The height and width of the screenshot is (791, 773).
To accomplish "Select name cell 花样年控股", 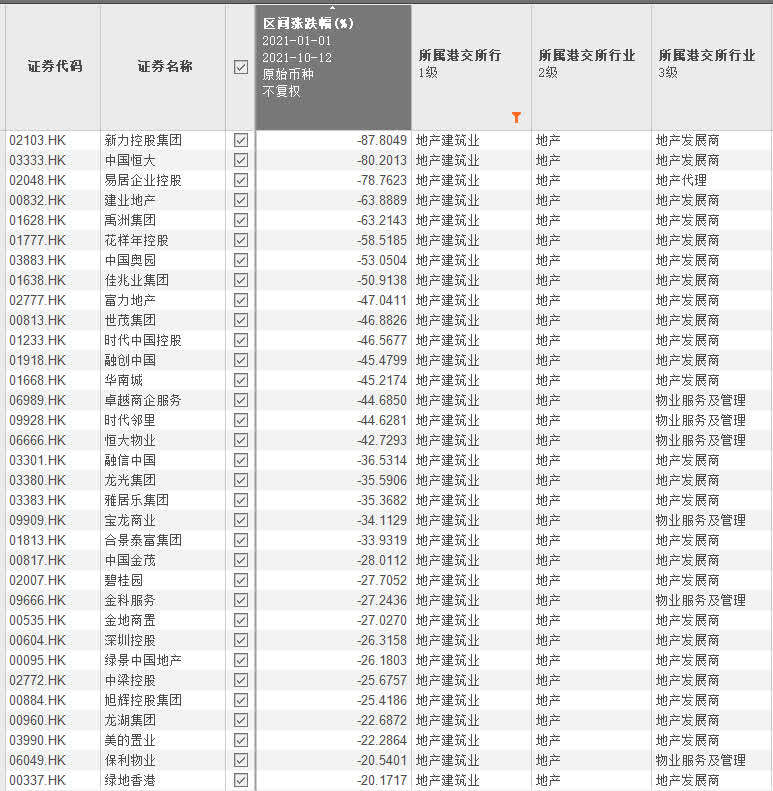I will (137, 240).
